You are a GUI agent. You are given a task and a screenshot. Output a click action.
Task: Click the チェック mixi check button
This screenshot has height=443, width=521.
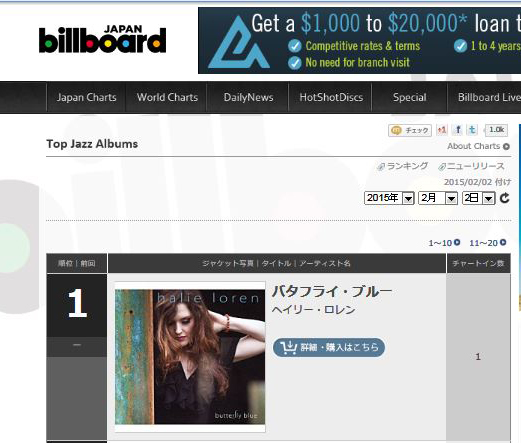point(410,130)
